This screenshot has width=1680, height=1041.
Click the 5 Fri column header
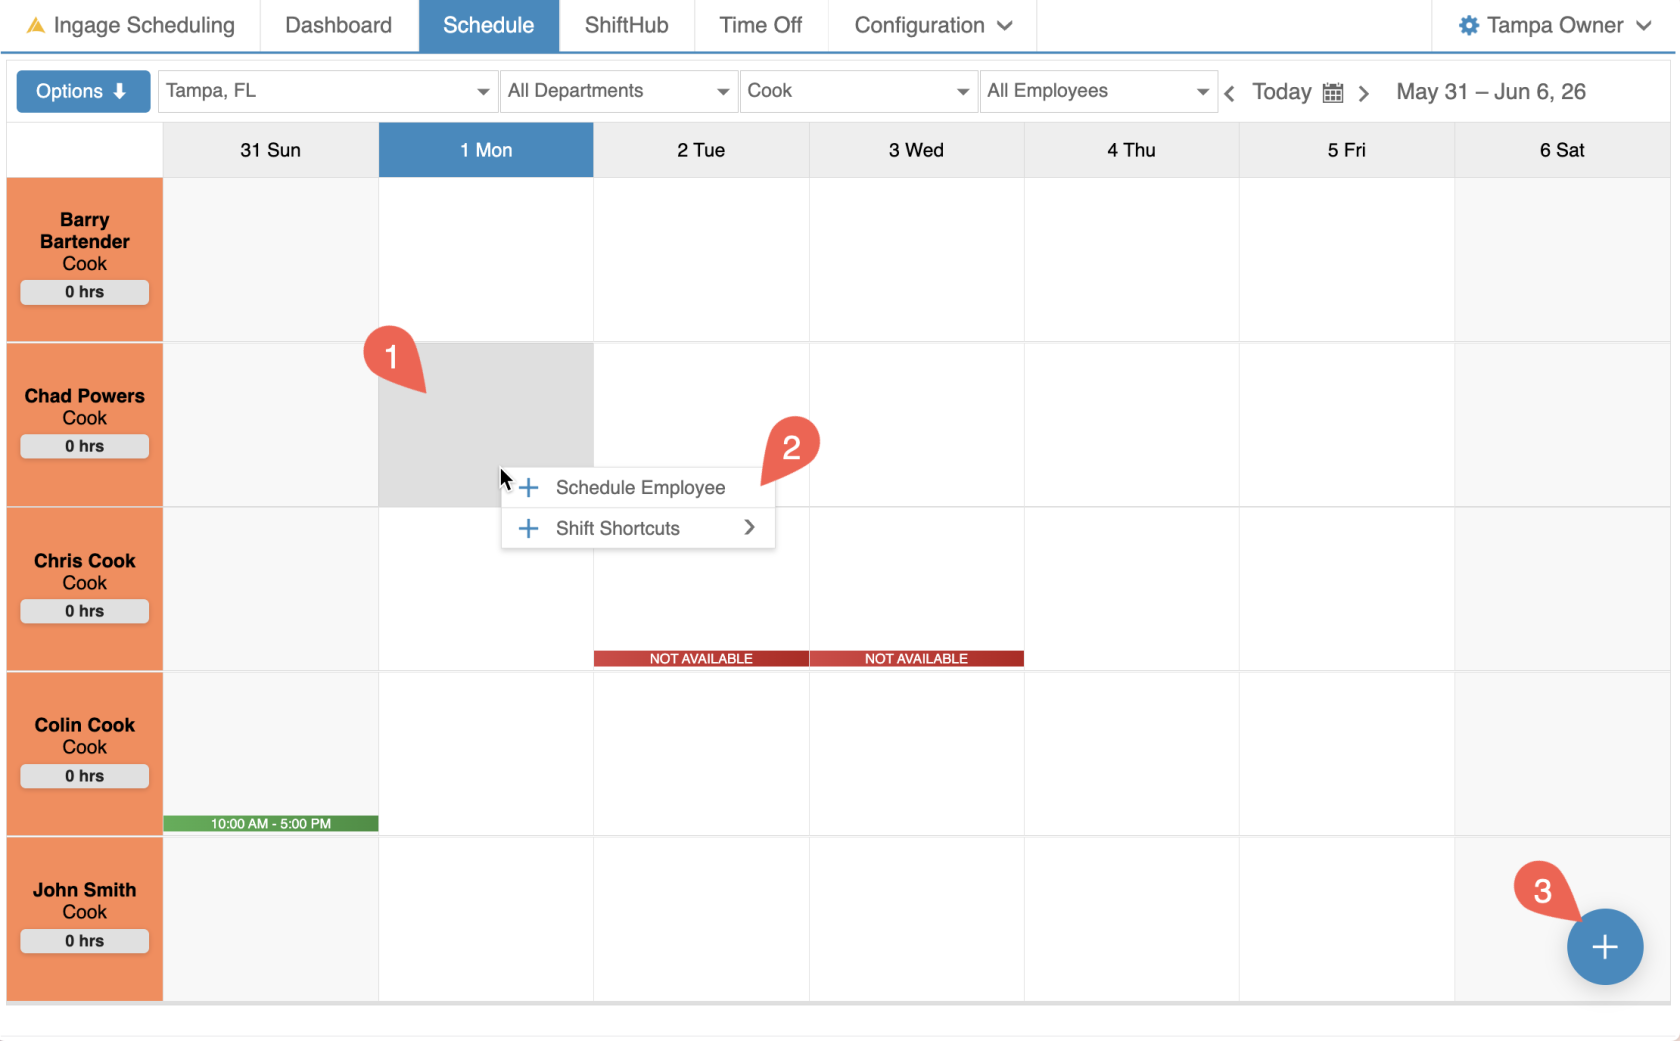1346,150
